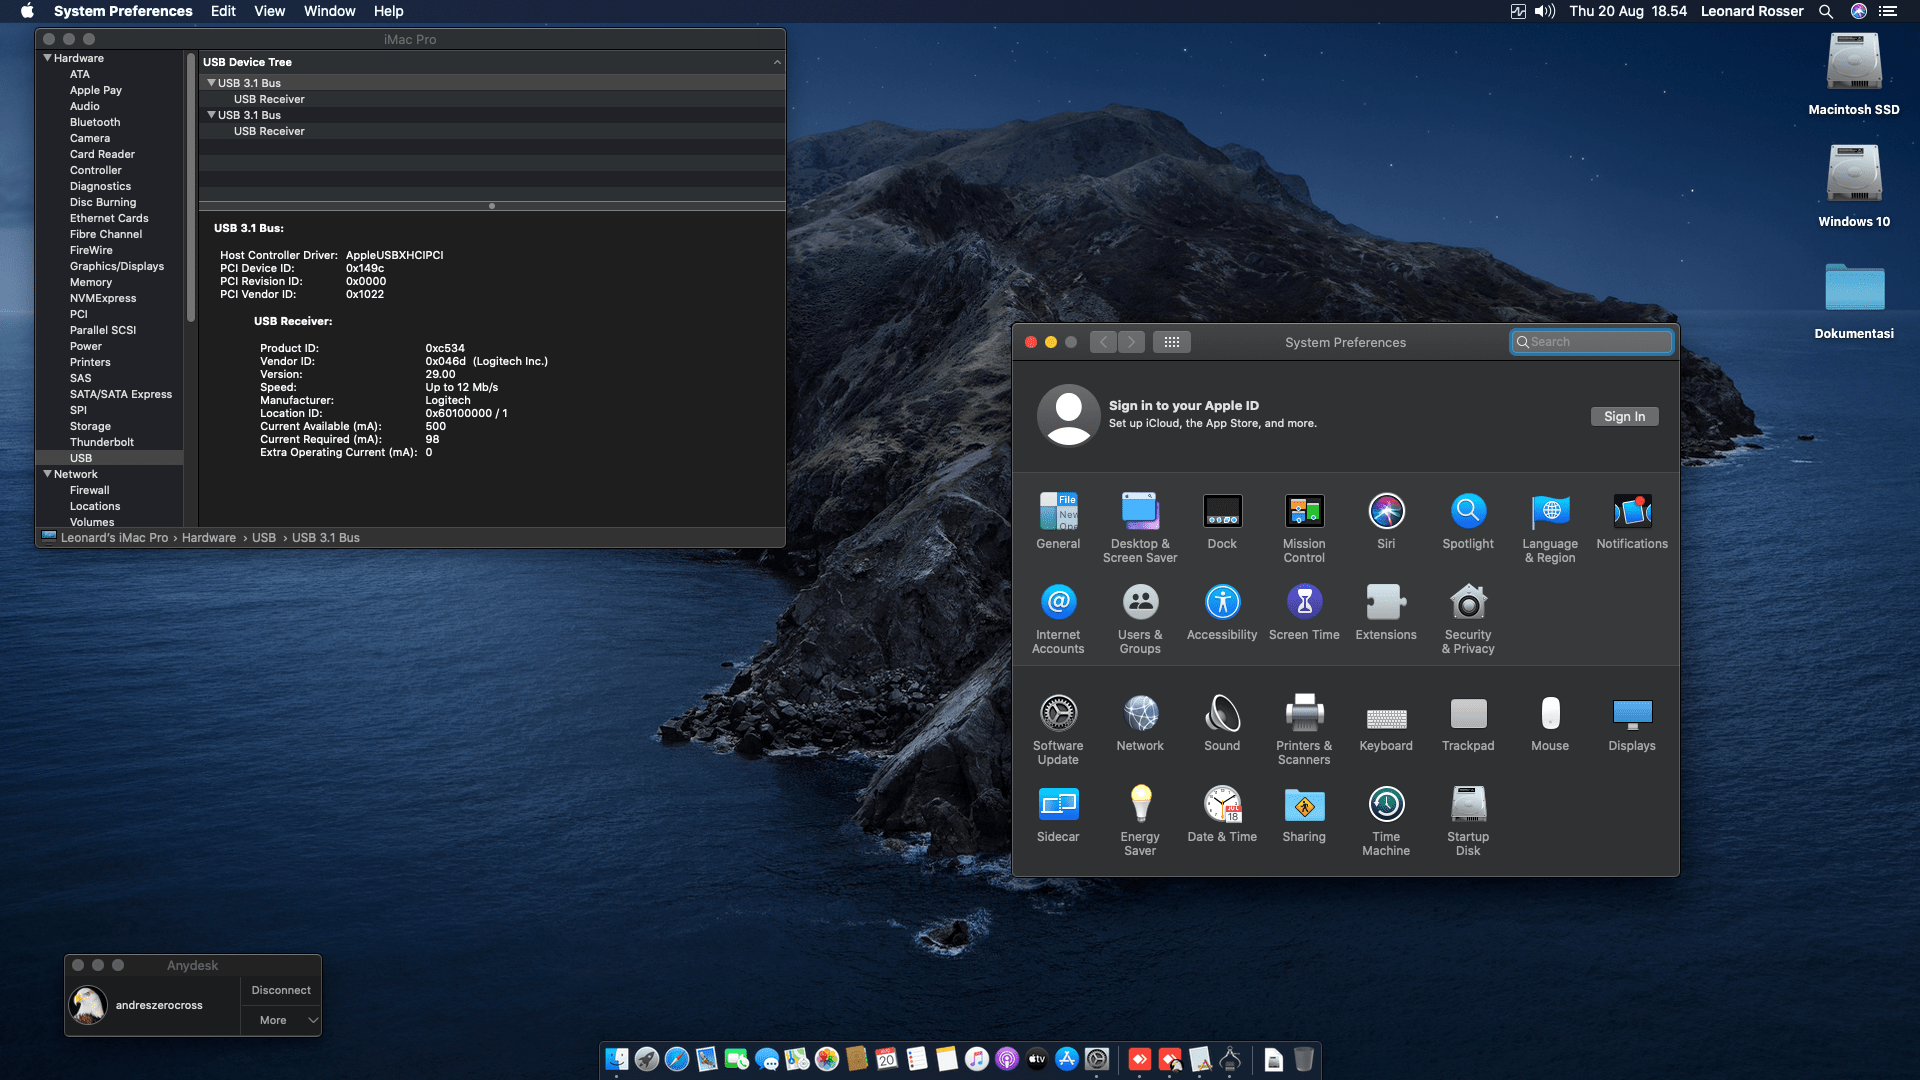
Task: Open the Time Machine preference pane
Action: [x=1386, y=805]
